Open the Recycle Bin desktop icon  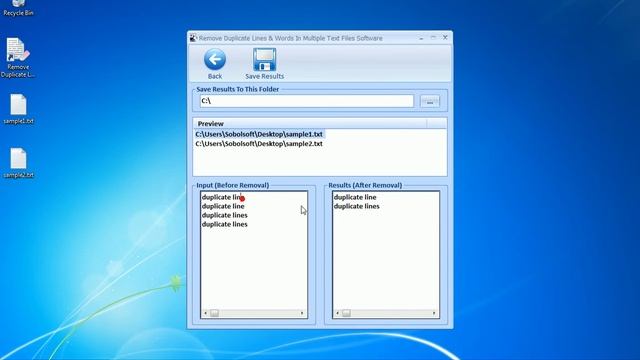click(18, 8)
